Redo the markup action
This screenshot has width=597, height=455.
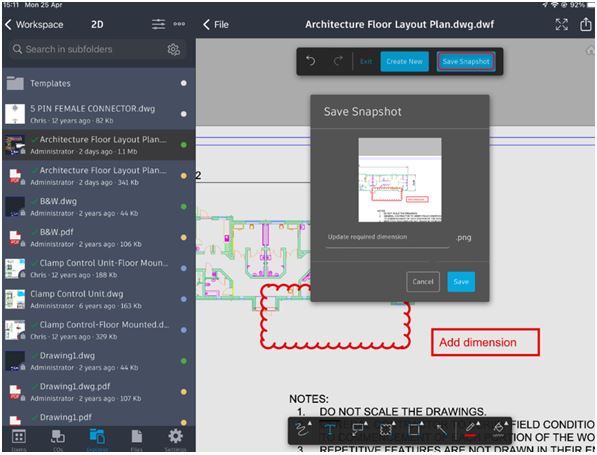[x=338, y=61]
